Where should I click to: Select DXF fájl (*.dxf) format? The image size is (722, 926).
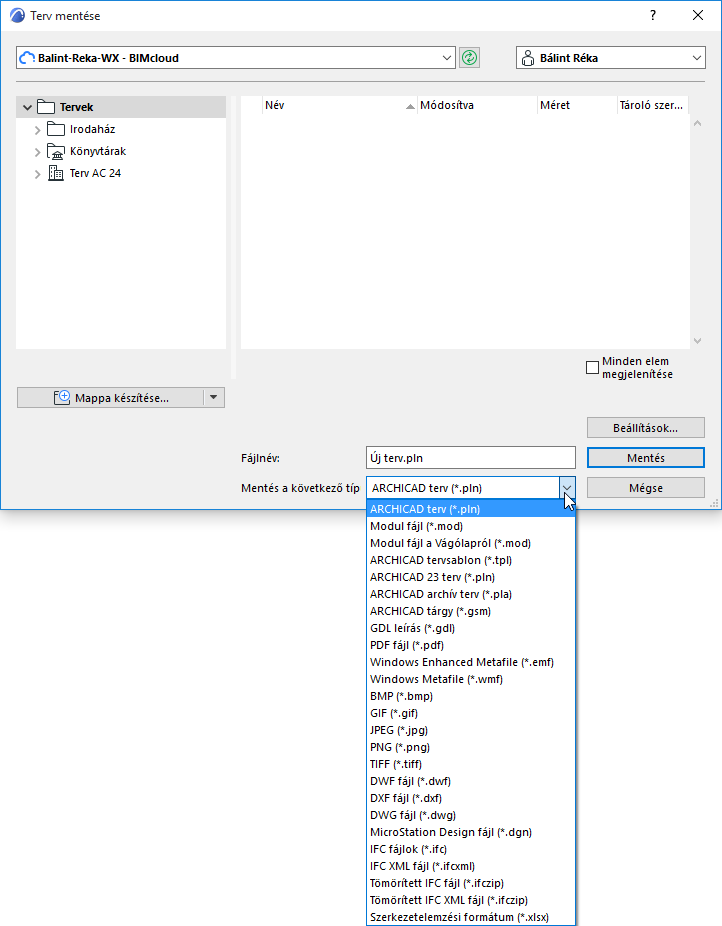(471, 798)
